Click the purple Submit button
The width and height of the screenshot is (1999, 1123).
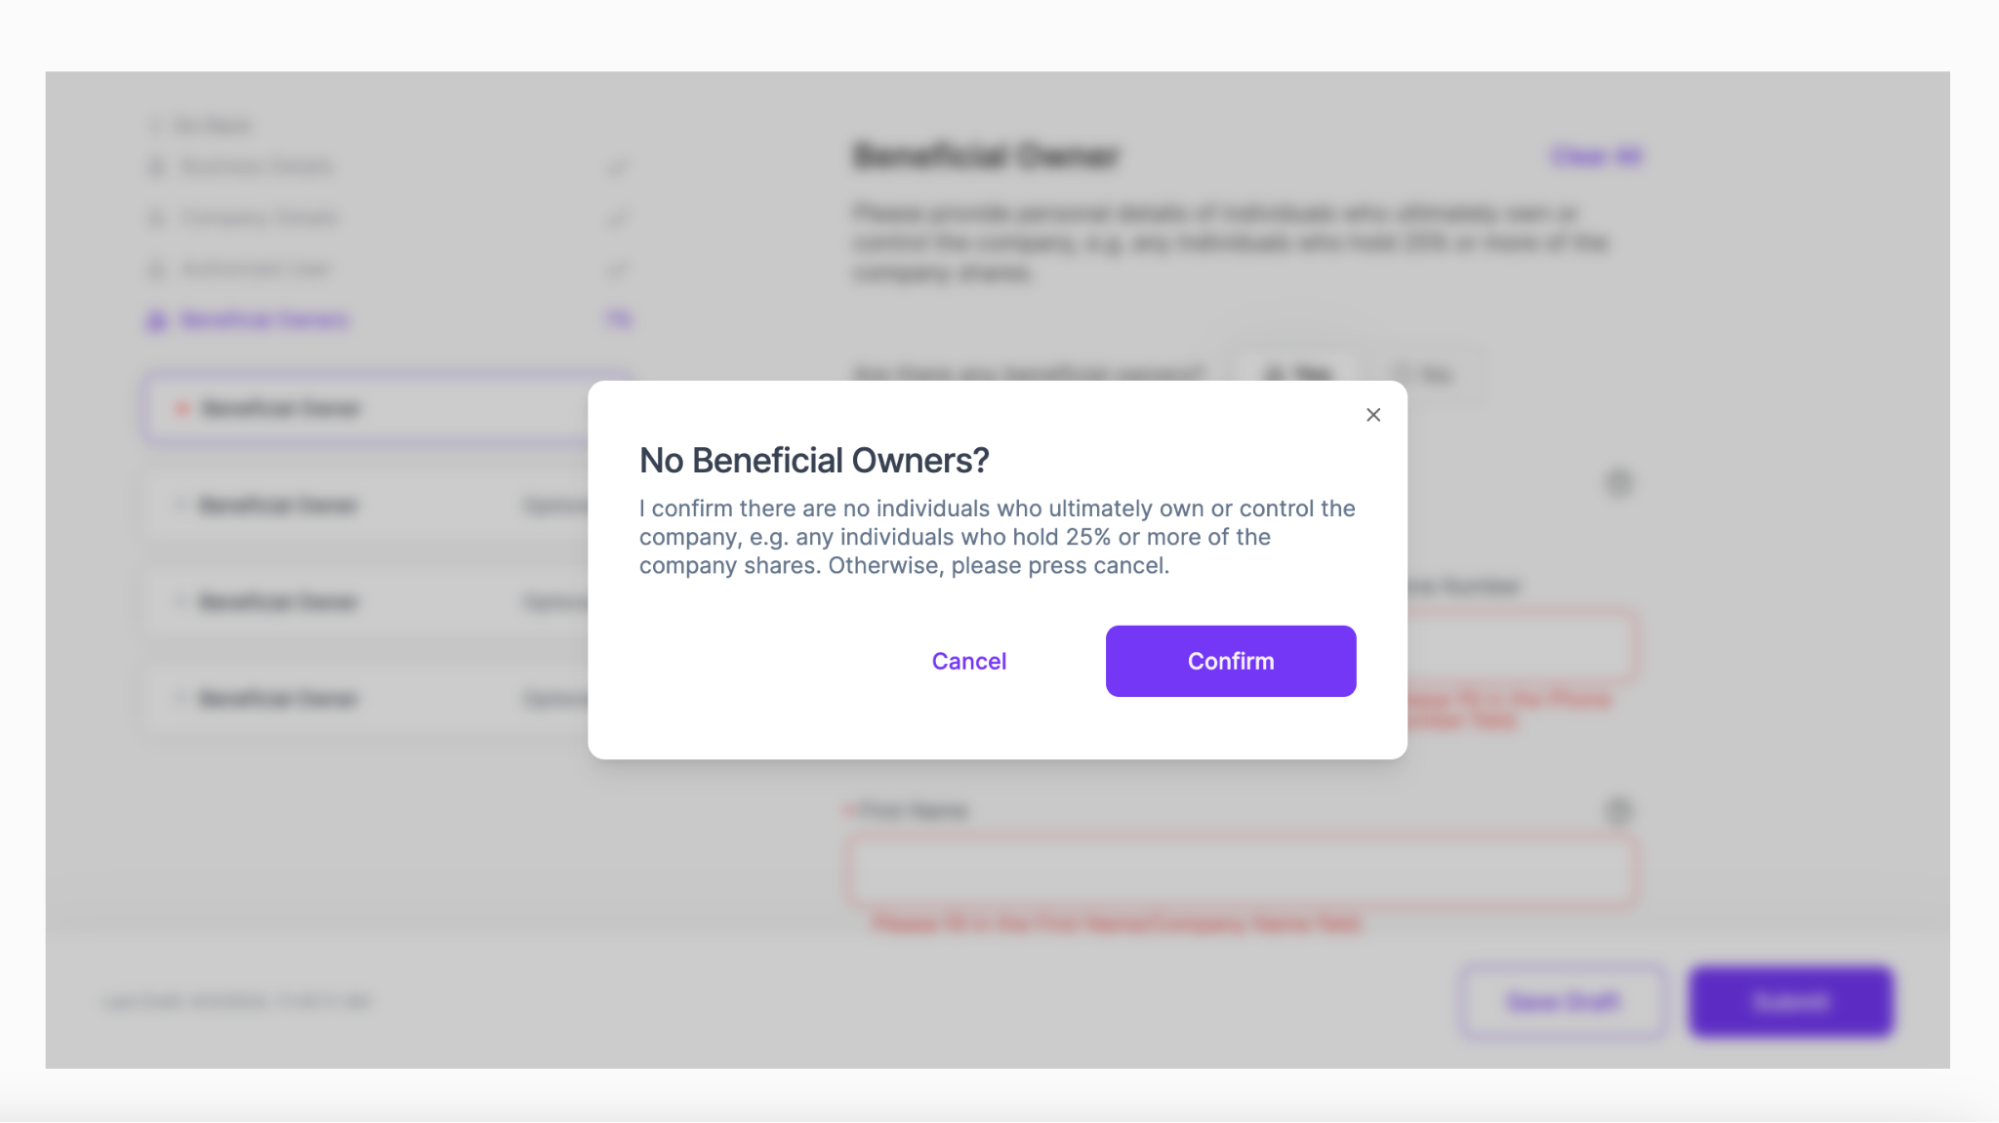pyautogui.click(x=1790, y=1001)
